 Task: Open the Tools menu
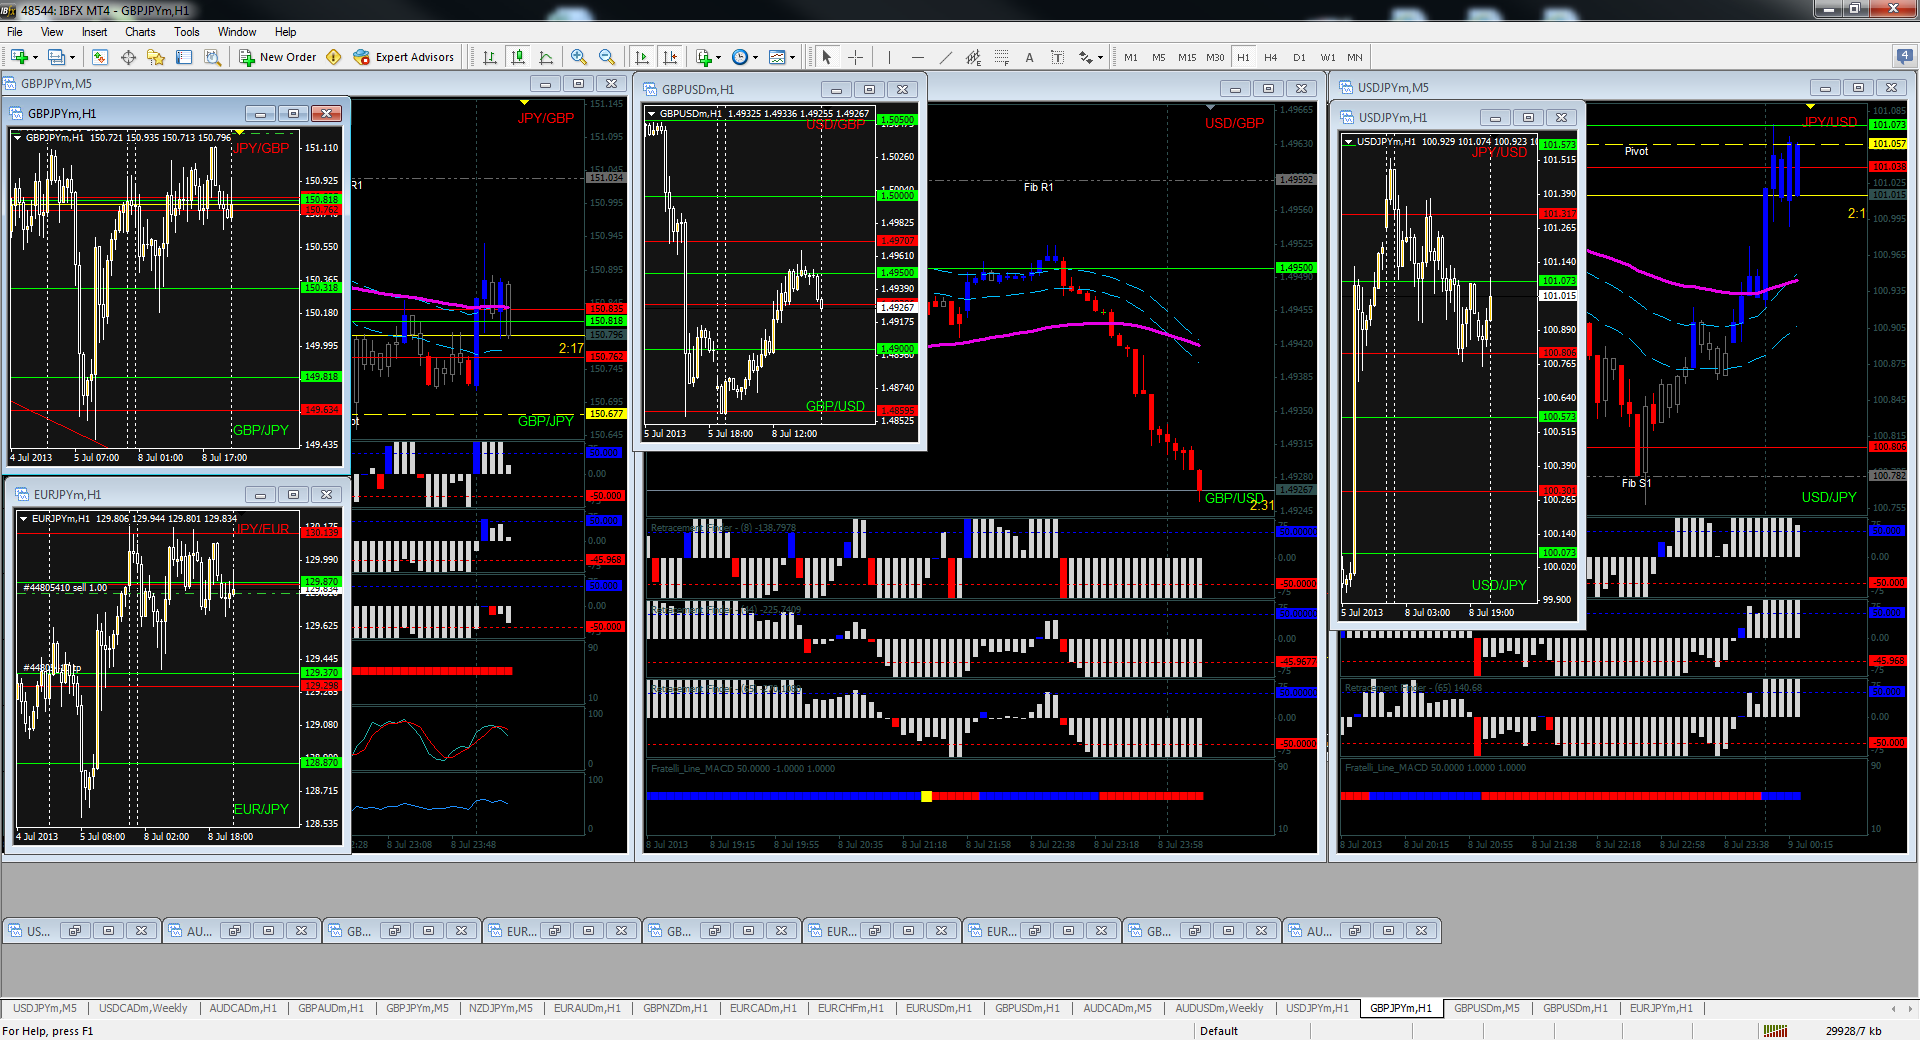[x=187, y=32]
